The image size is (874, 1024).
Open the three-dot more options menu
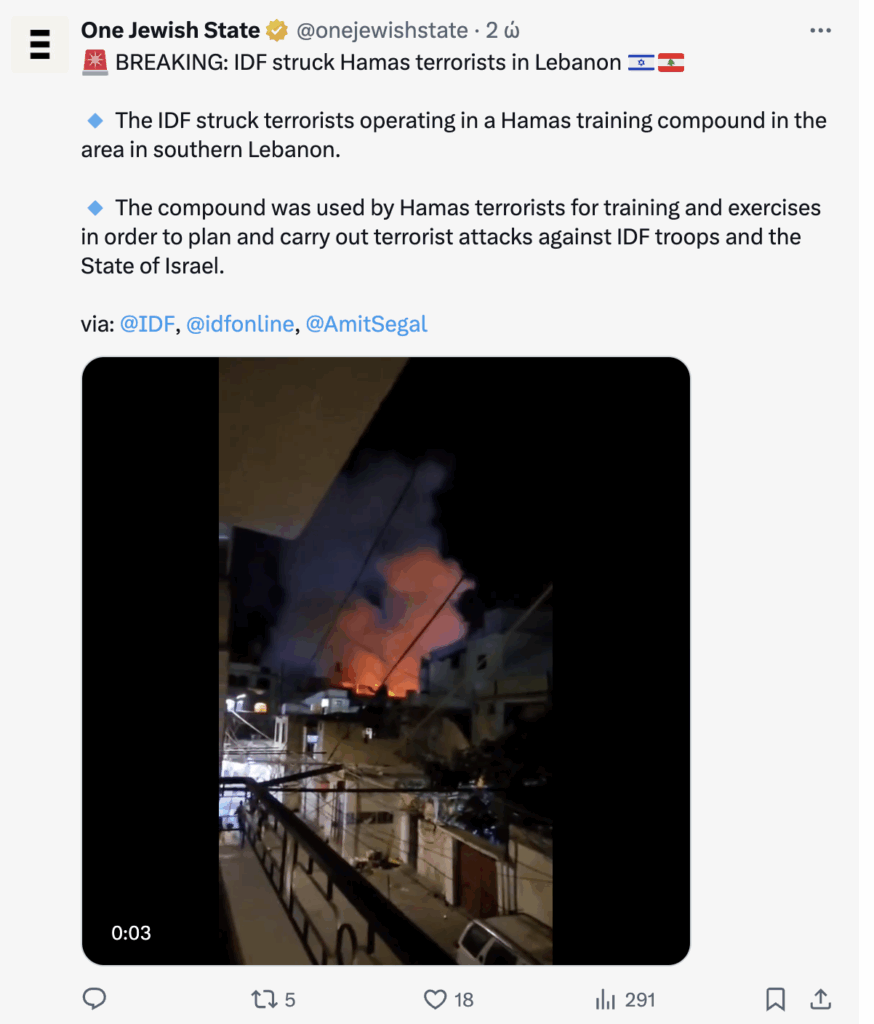[820, 31]
